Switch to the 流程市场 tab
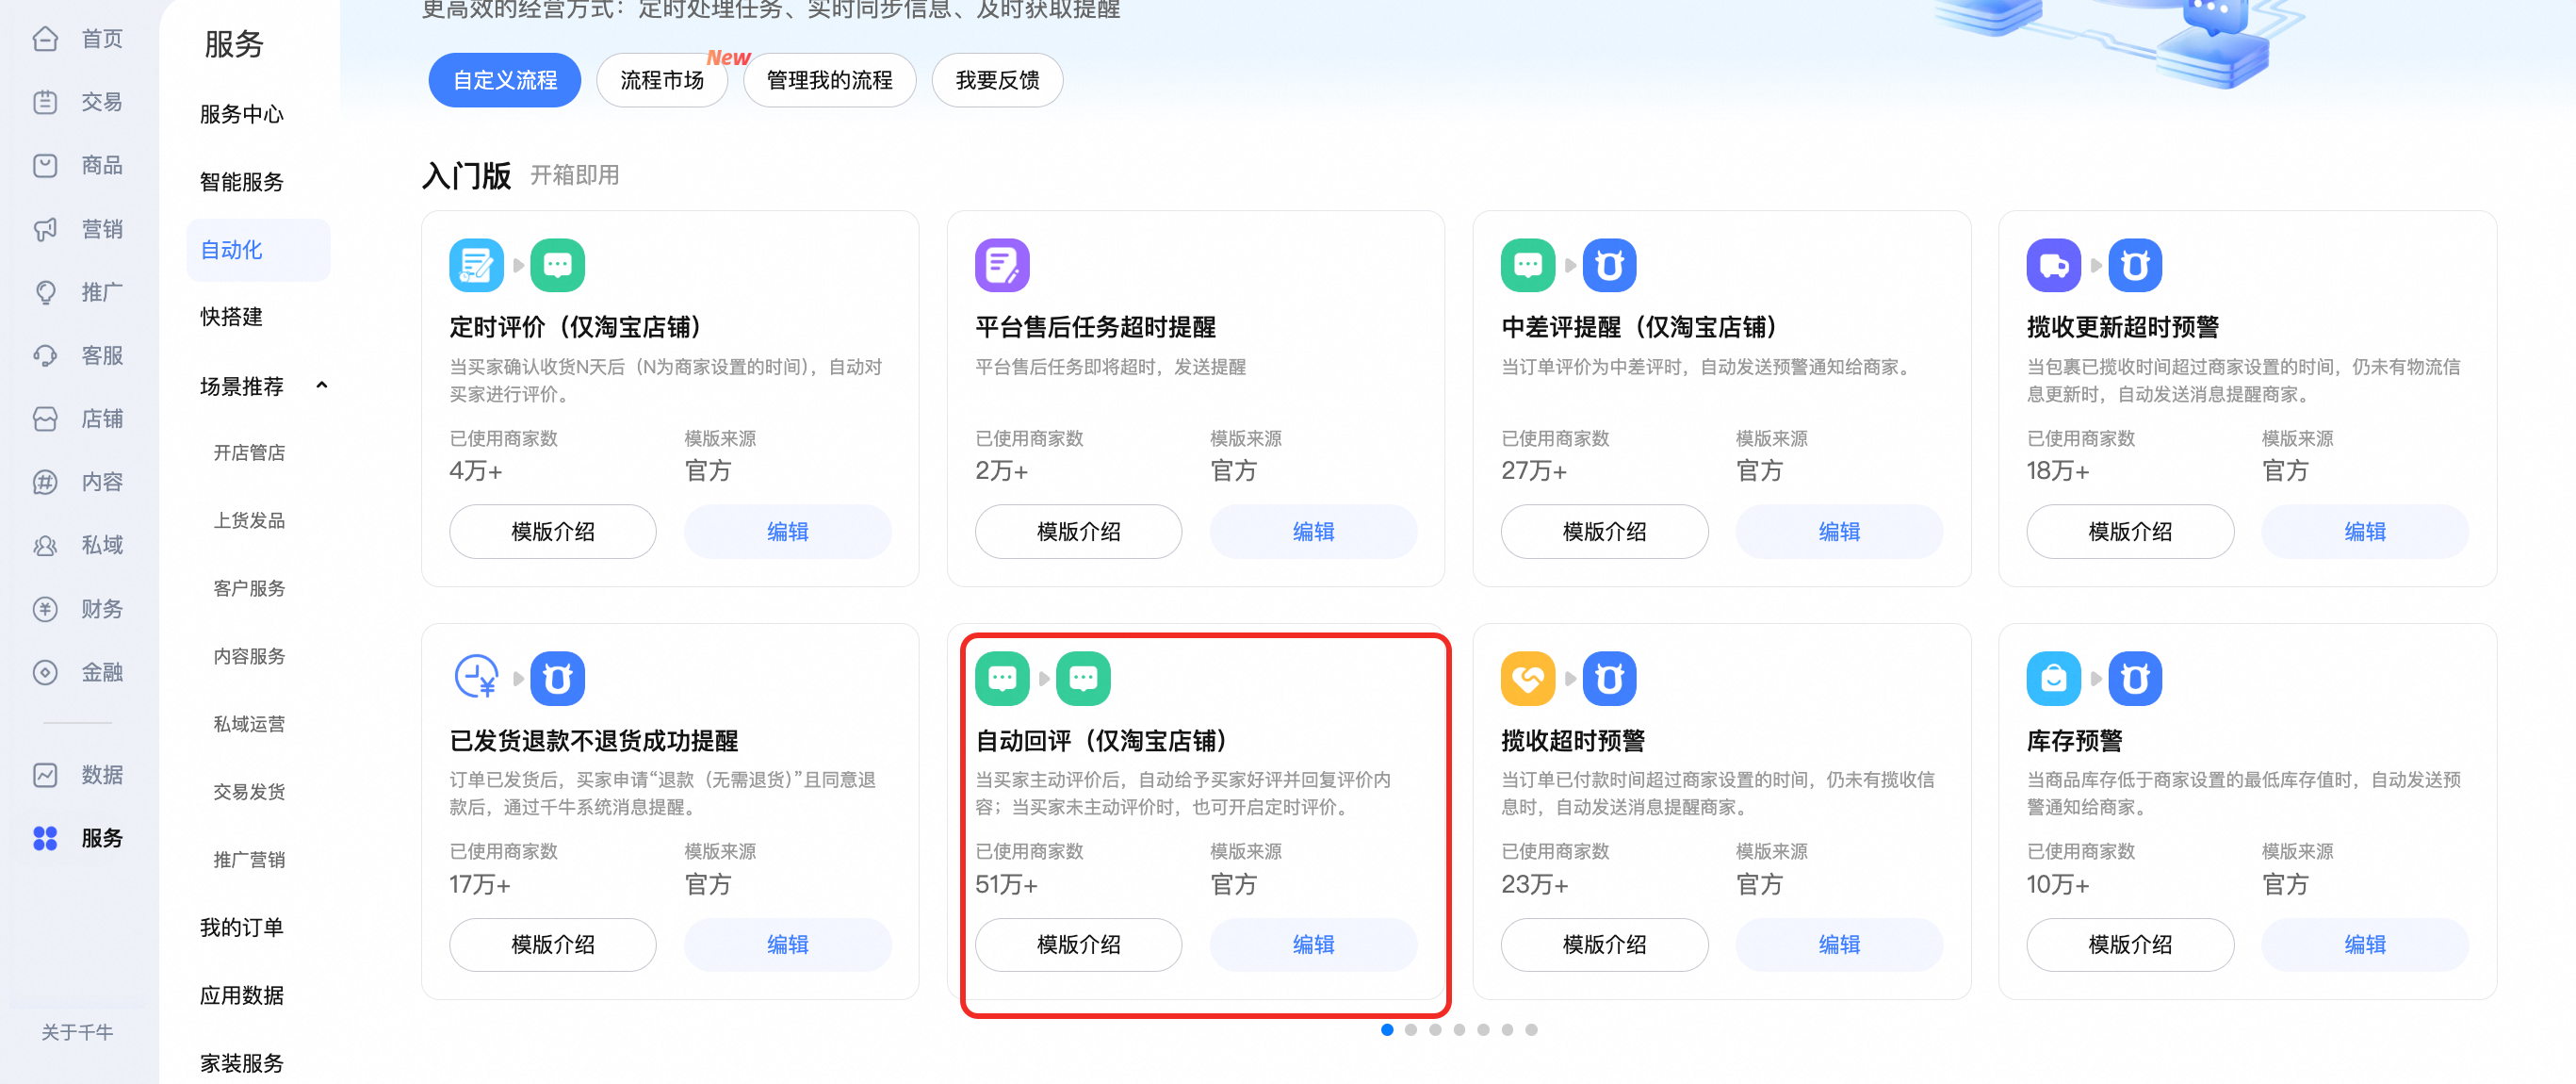This screenshot has width=2576, height=1084. (x=662, y=80)
